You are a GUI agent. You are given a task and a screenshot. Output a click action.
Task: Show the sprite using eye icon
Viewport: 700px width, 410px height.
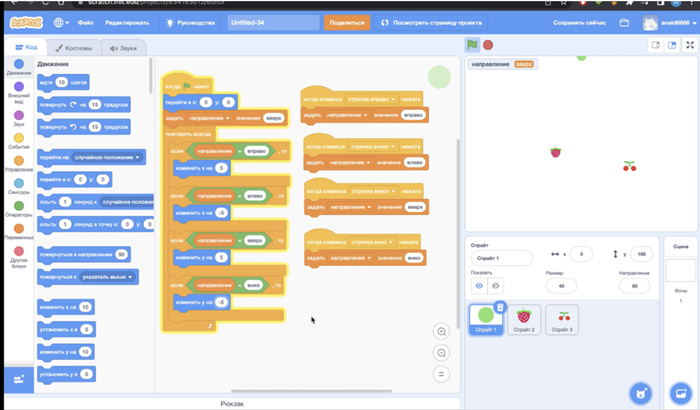(479, 285)
